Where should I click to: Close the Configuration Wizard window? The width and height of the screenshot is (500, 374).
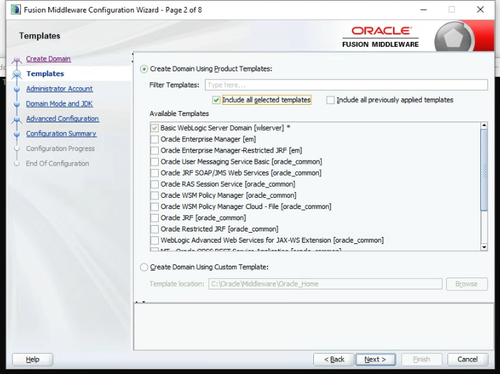[x=480, y=10]
